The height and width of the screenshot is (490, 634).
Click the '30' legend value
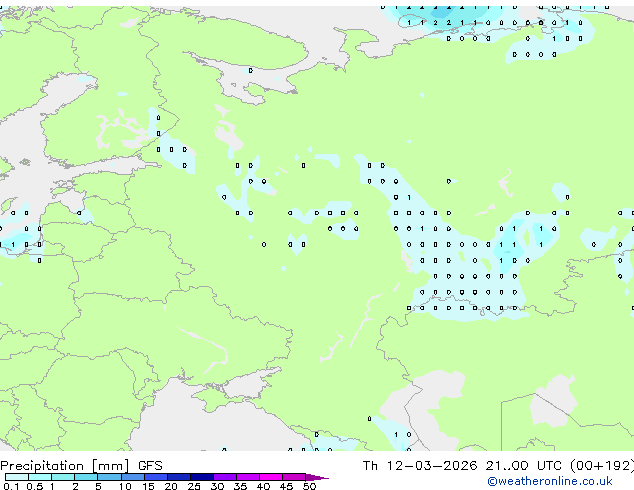(x=217, y=486)
